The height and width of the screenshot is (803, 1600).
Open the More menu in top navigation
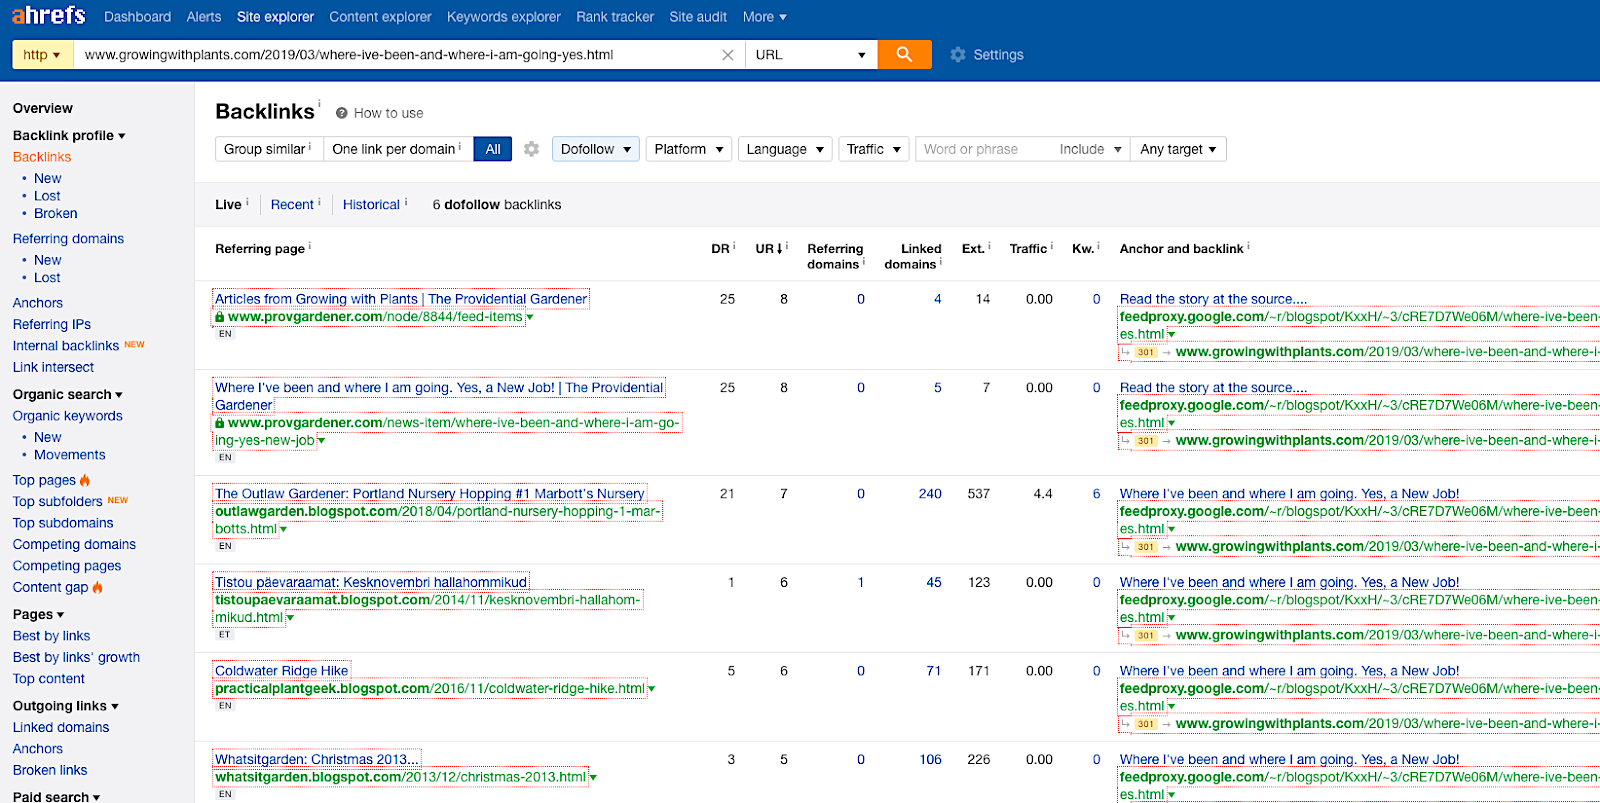pyautogui.click(x=765, y=17)
